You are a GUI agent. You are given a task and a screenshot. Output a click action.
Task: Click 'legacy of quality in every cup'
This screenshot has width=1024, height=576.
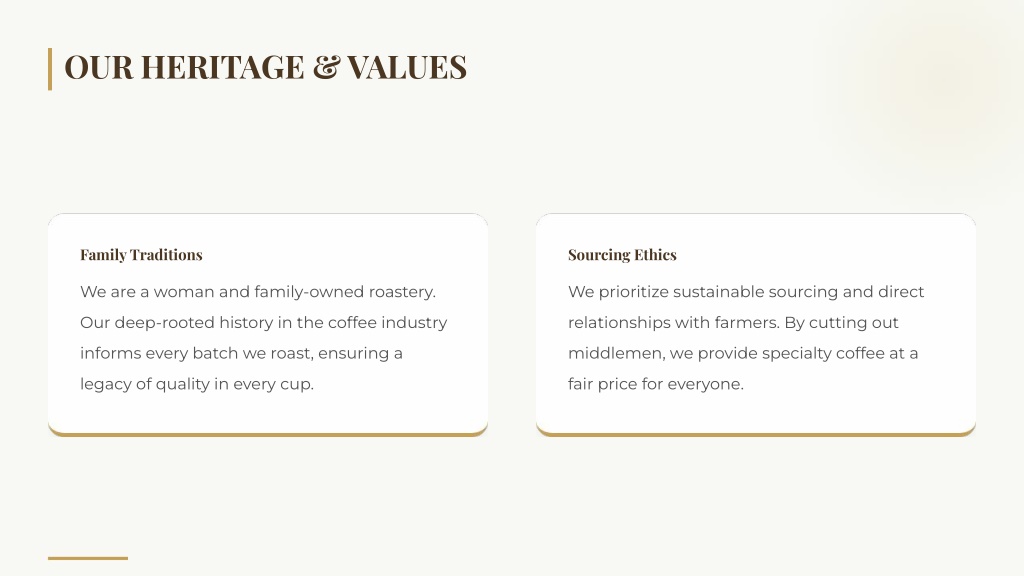tap(197, 384)
